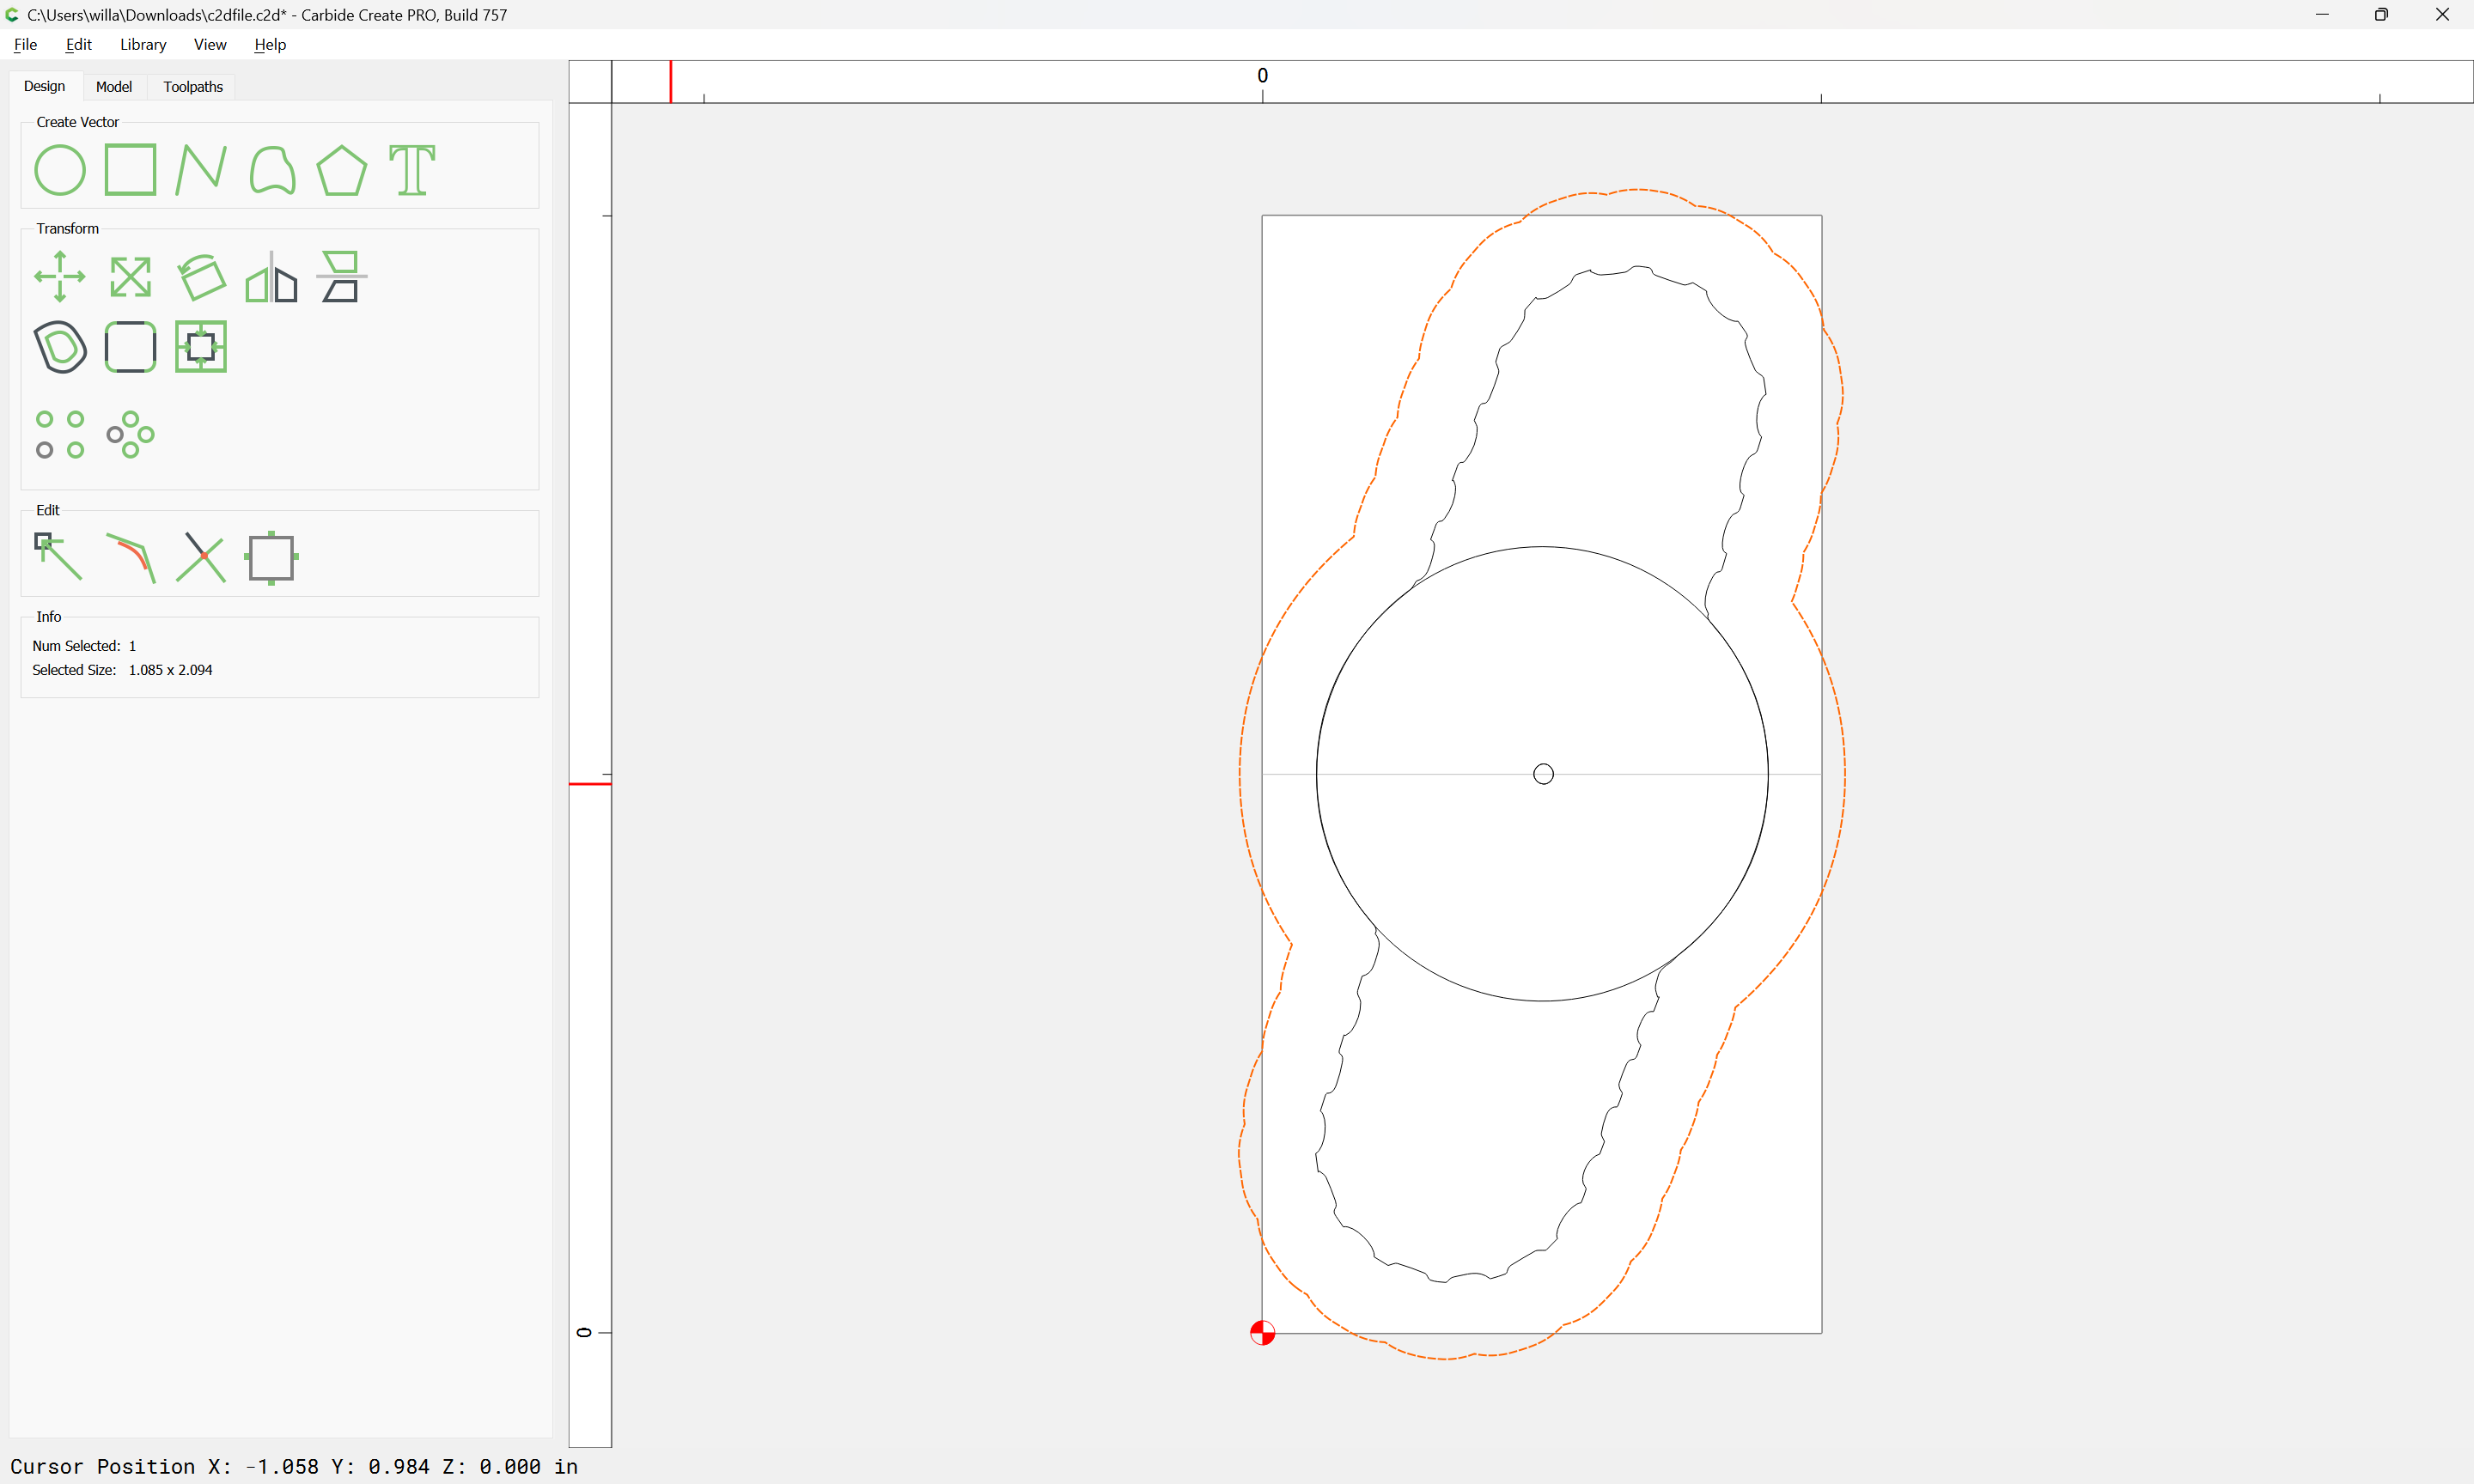Restore down the Carbide Create window

click(2382, 14)
